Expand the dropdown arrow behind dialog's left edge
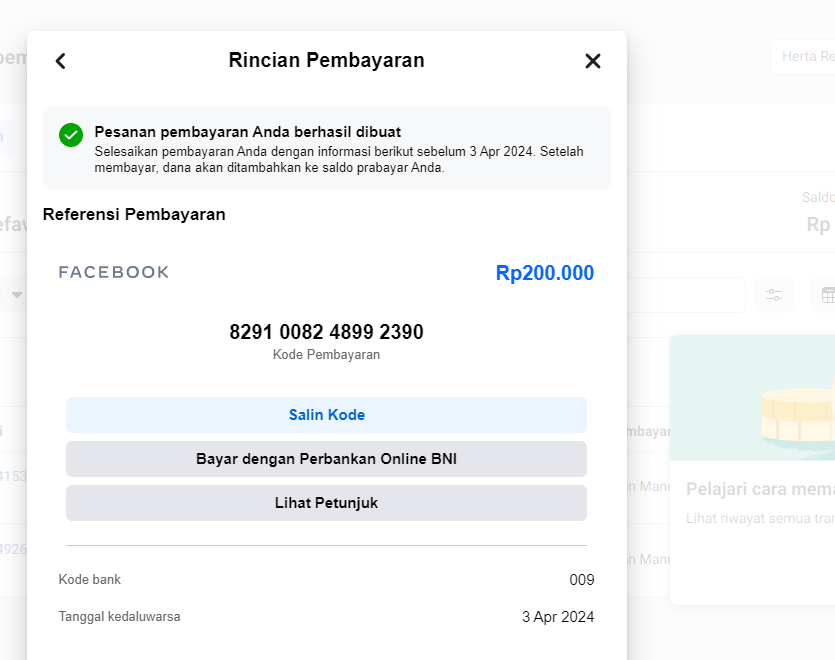 tap(17, 295)
